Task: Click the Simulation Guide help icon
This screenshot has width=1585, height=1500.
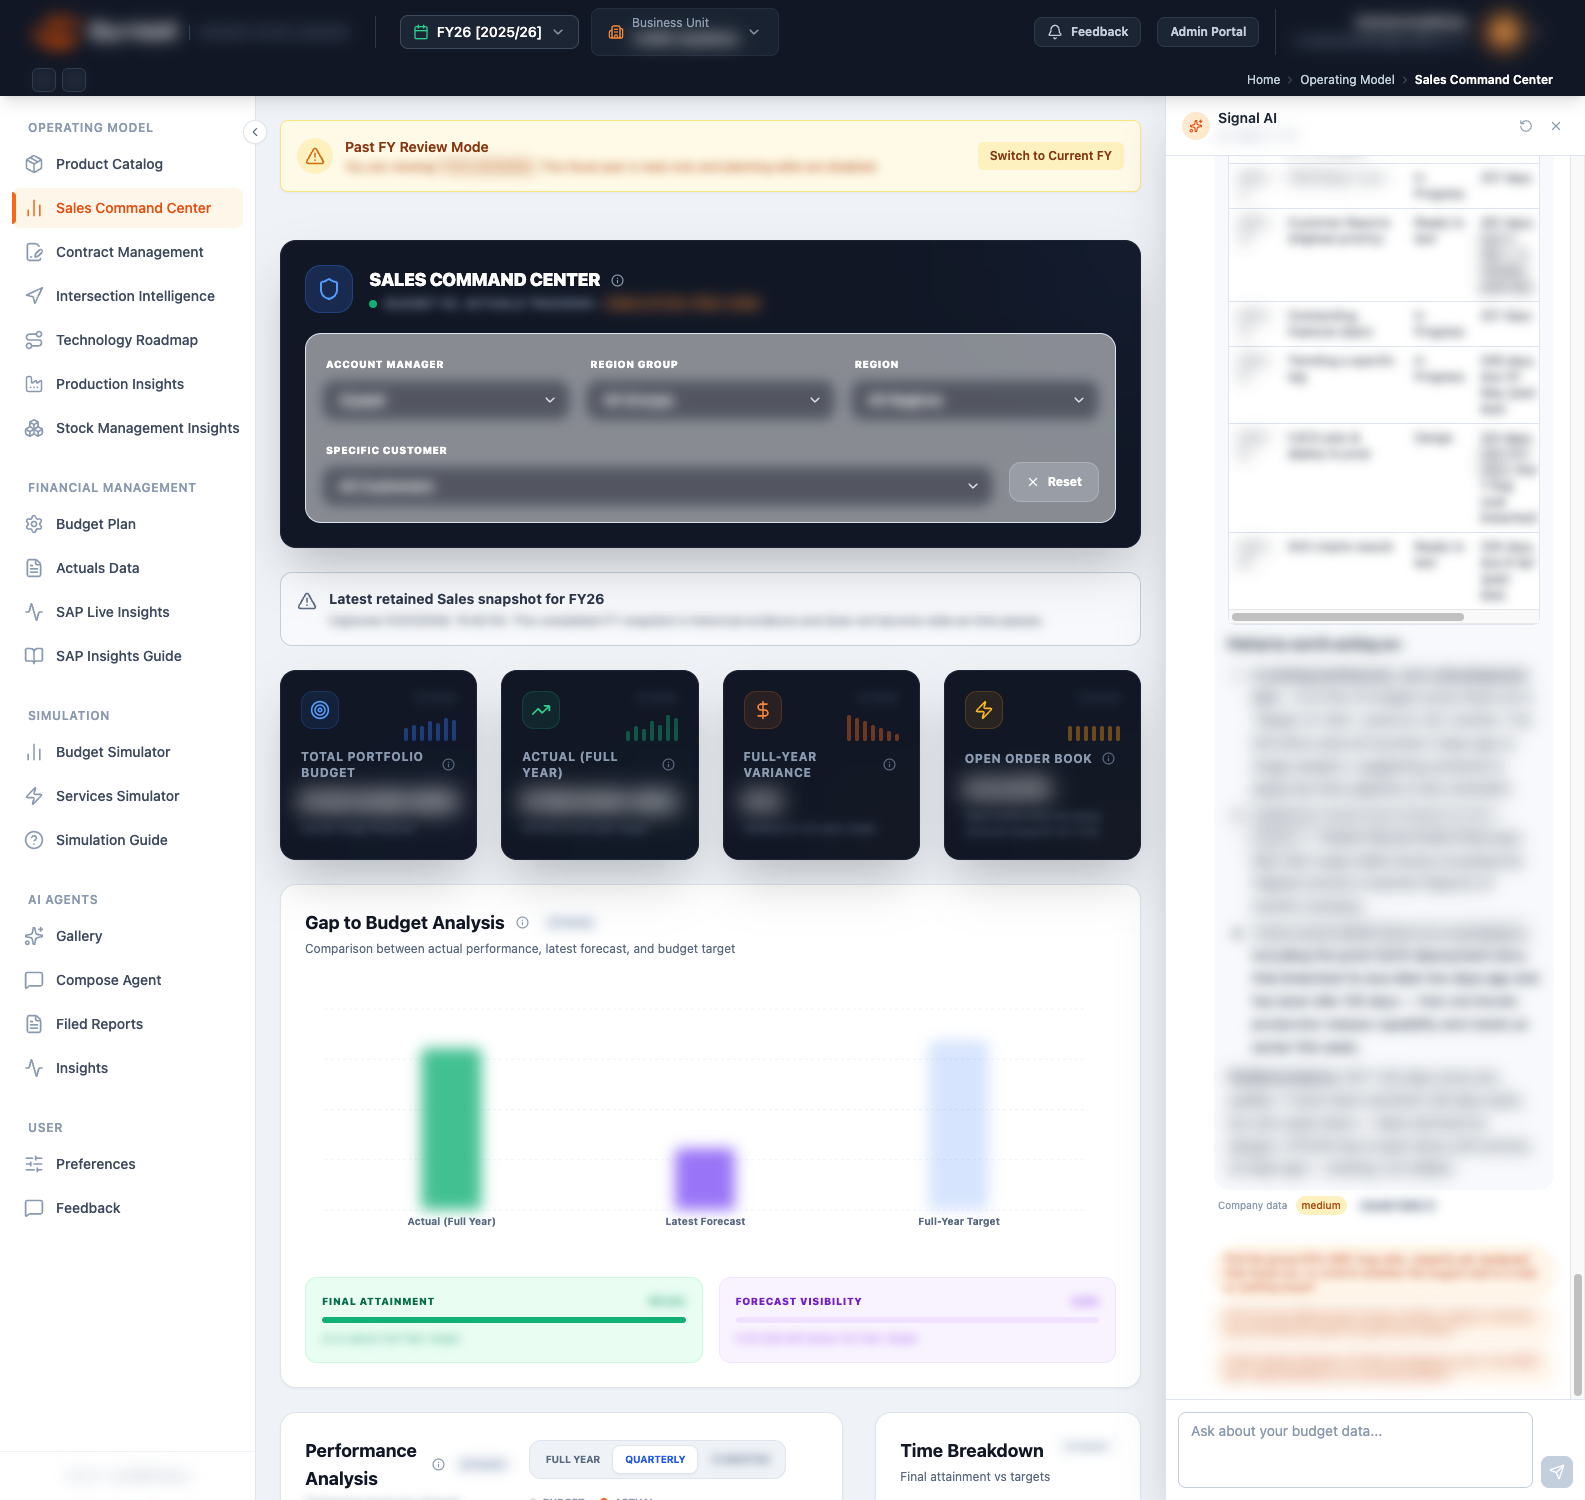Action: 34,840
